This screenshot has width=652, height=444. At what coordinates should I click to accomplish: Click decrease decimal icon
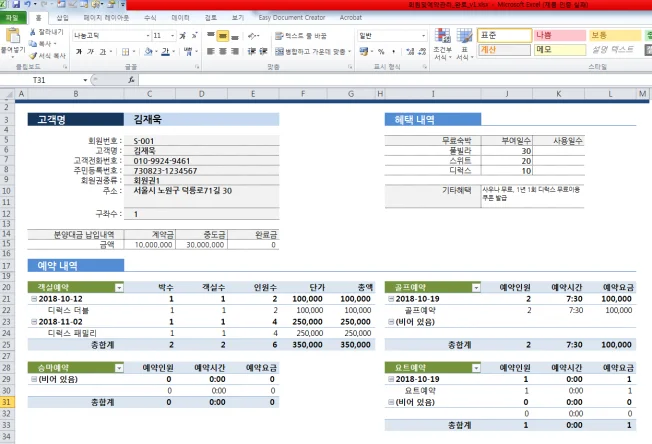pyautogui.click(x=422, y=52)
